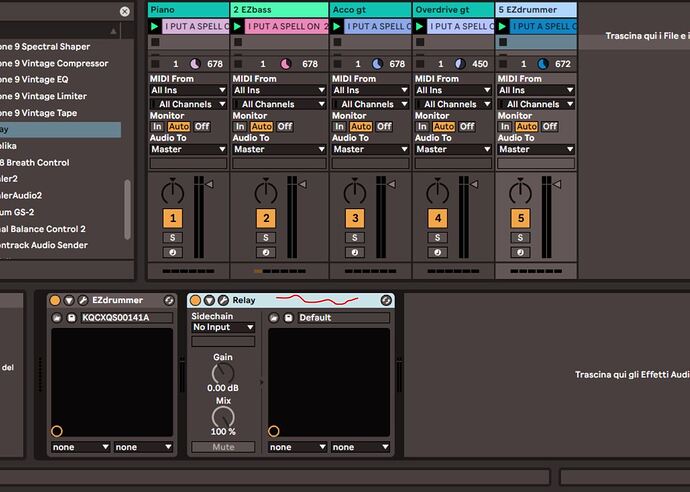The image size is (690, 492).
Task: Click the Piano track pan knob
Action: click(172, 192)
